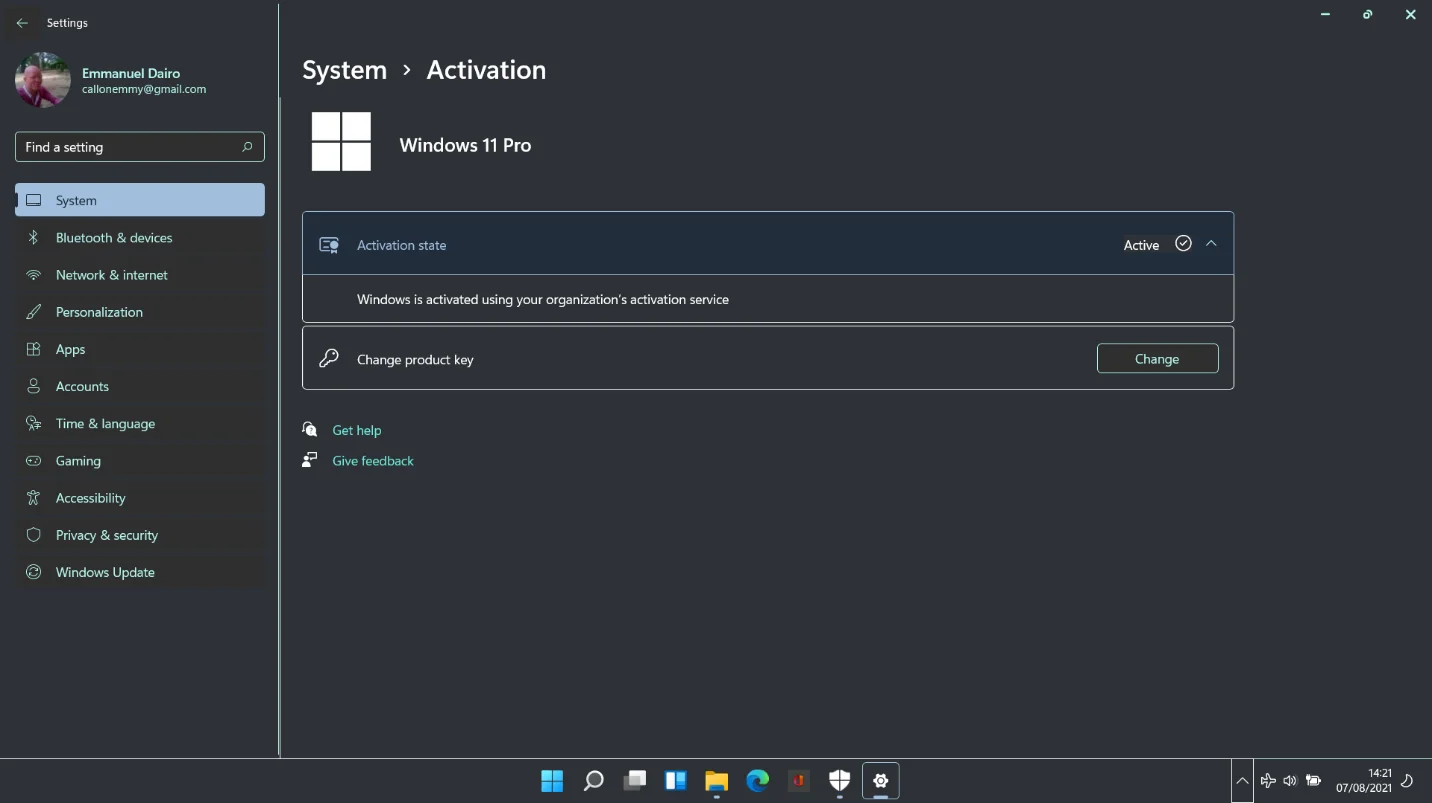The image size is (1432, 803).
Task: Open the Office app in taskbar
Action: [798, 781]
